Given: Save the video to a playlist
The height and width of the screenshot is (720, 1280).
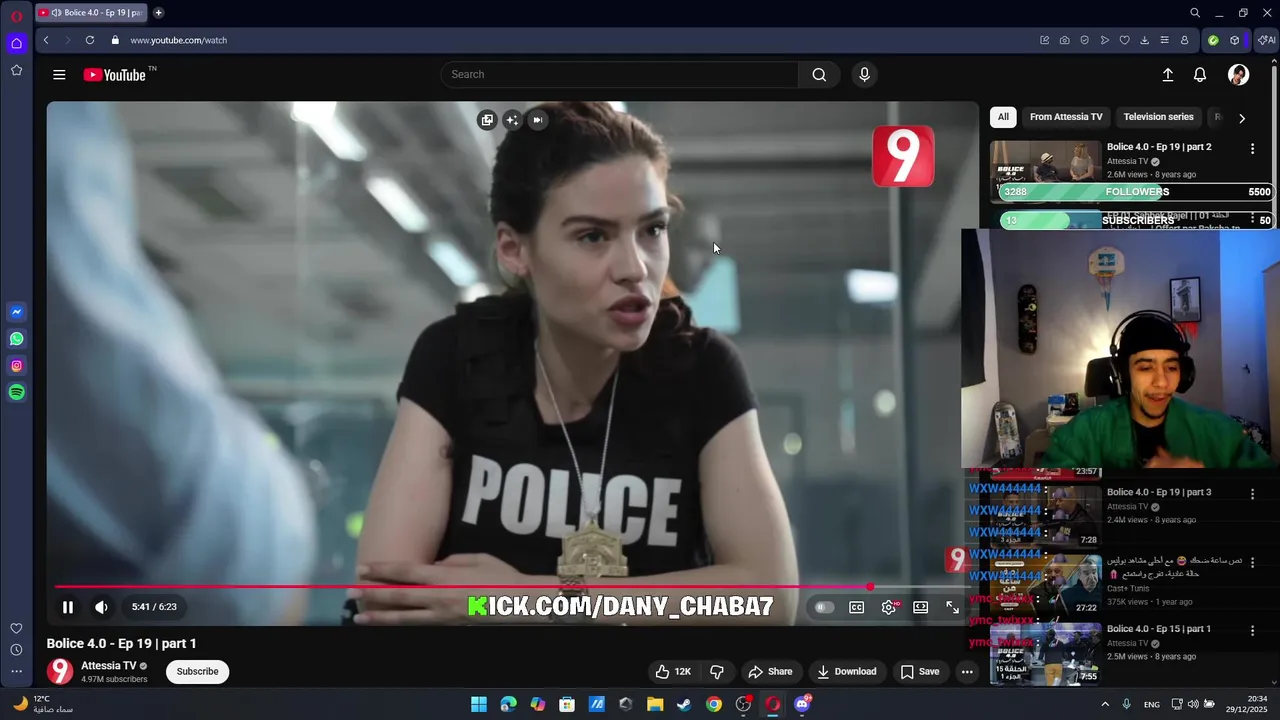Looking at the screenshot, I should point(920,672).
